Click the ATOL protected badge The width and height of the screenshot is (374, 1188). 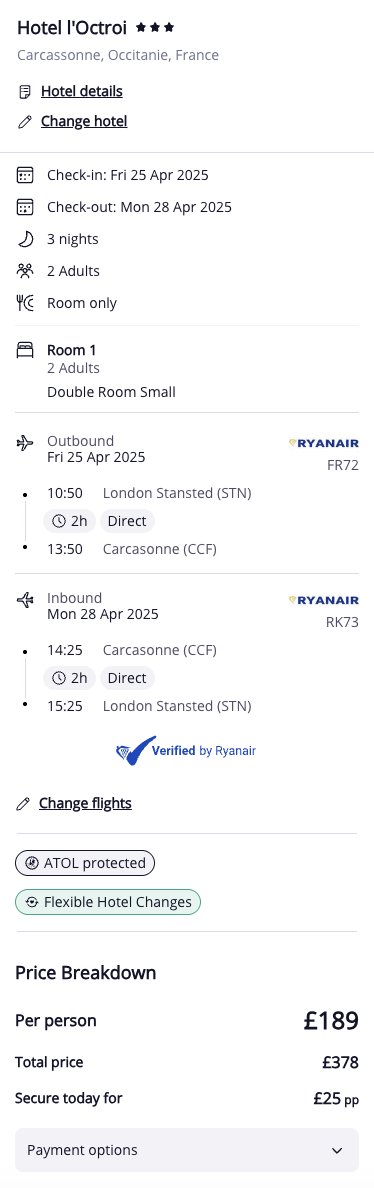click(85, 863)
